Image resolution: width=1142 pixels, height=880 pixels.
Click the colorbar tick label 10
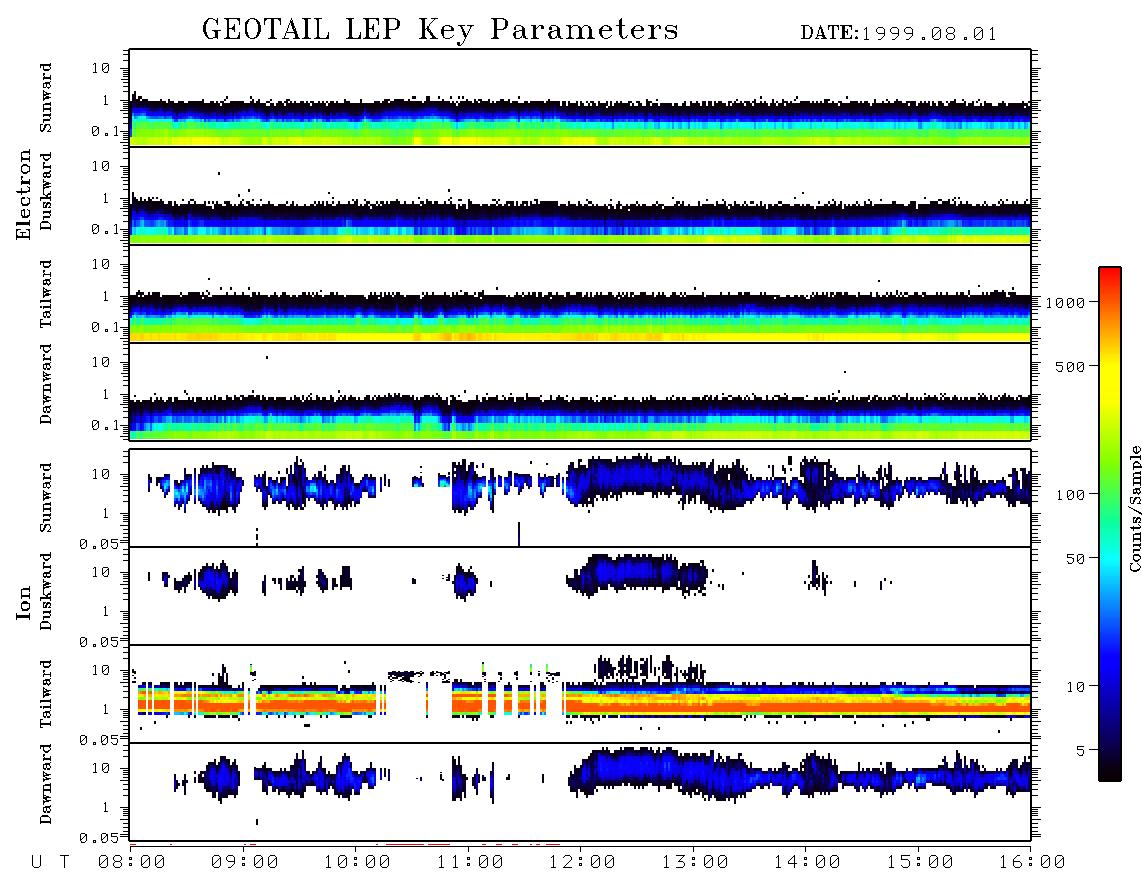1075,686
